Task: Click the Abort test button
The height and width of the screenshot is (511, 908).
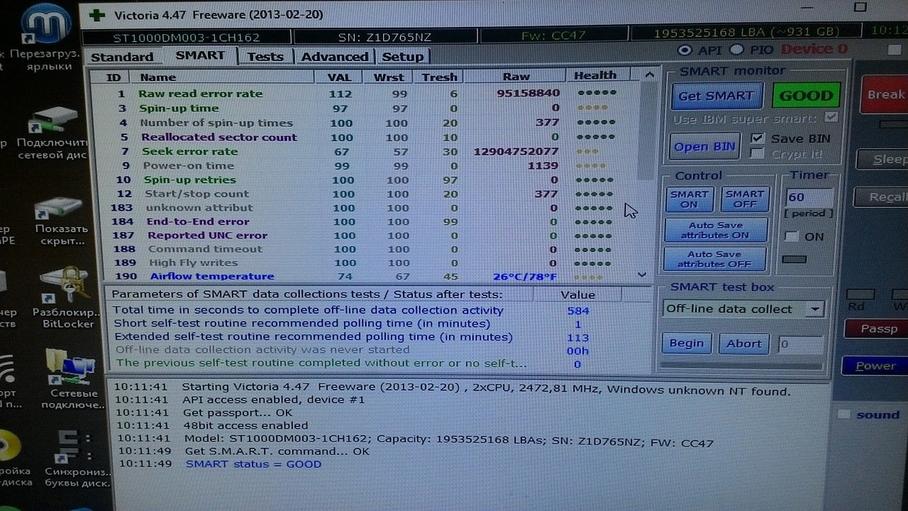Action: (744, 344)
